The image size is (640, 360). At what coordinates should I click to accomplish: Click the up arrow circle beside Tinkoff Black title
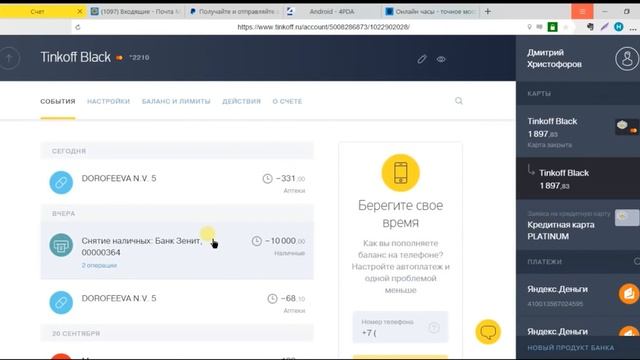(9, 58)
